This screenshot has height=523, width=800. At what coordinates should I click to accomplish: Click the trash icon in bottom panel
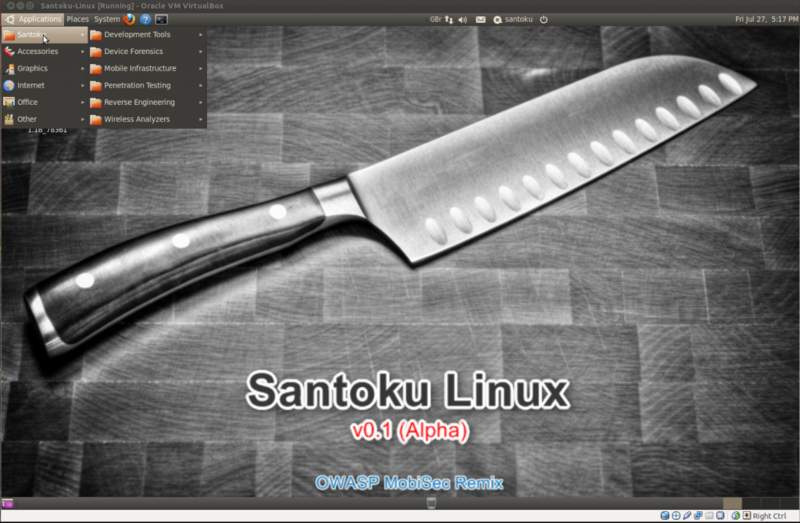(431, 503)
